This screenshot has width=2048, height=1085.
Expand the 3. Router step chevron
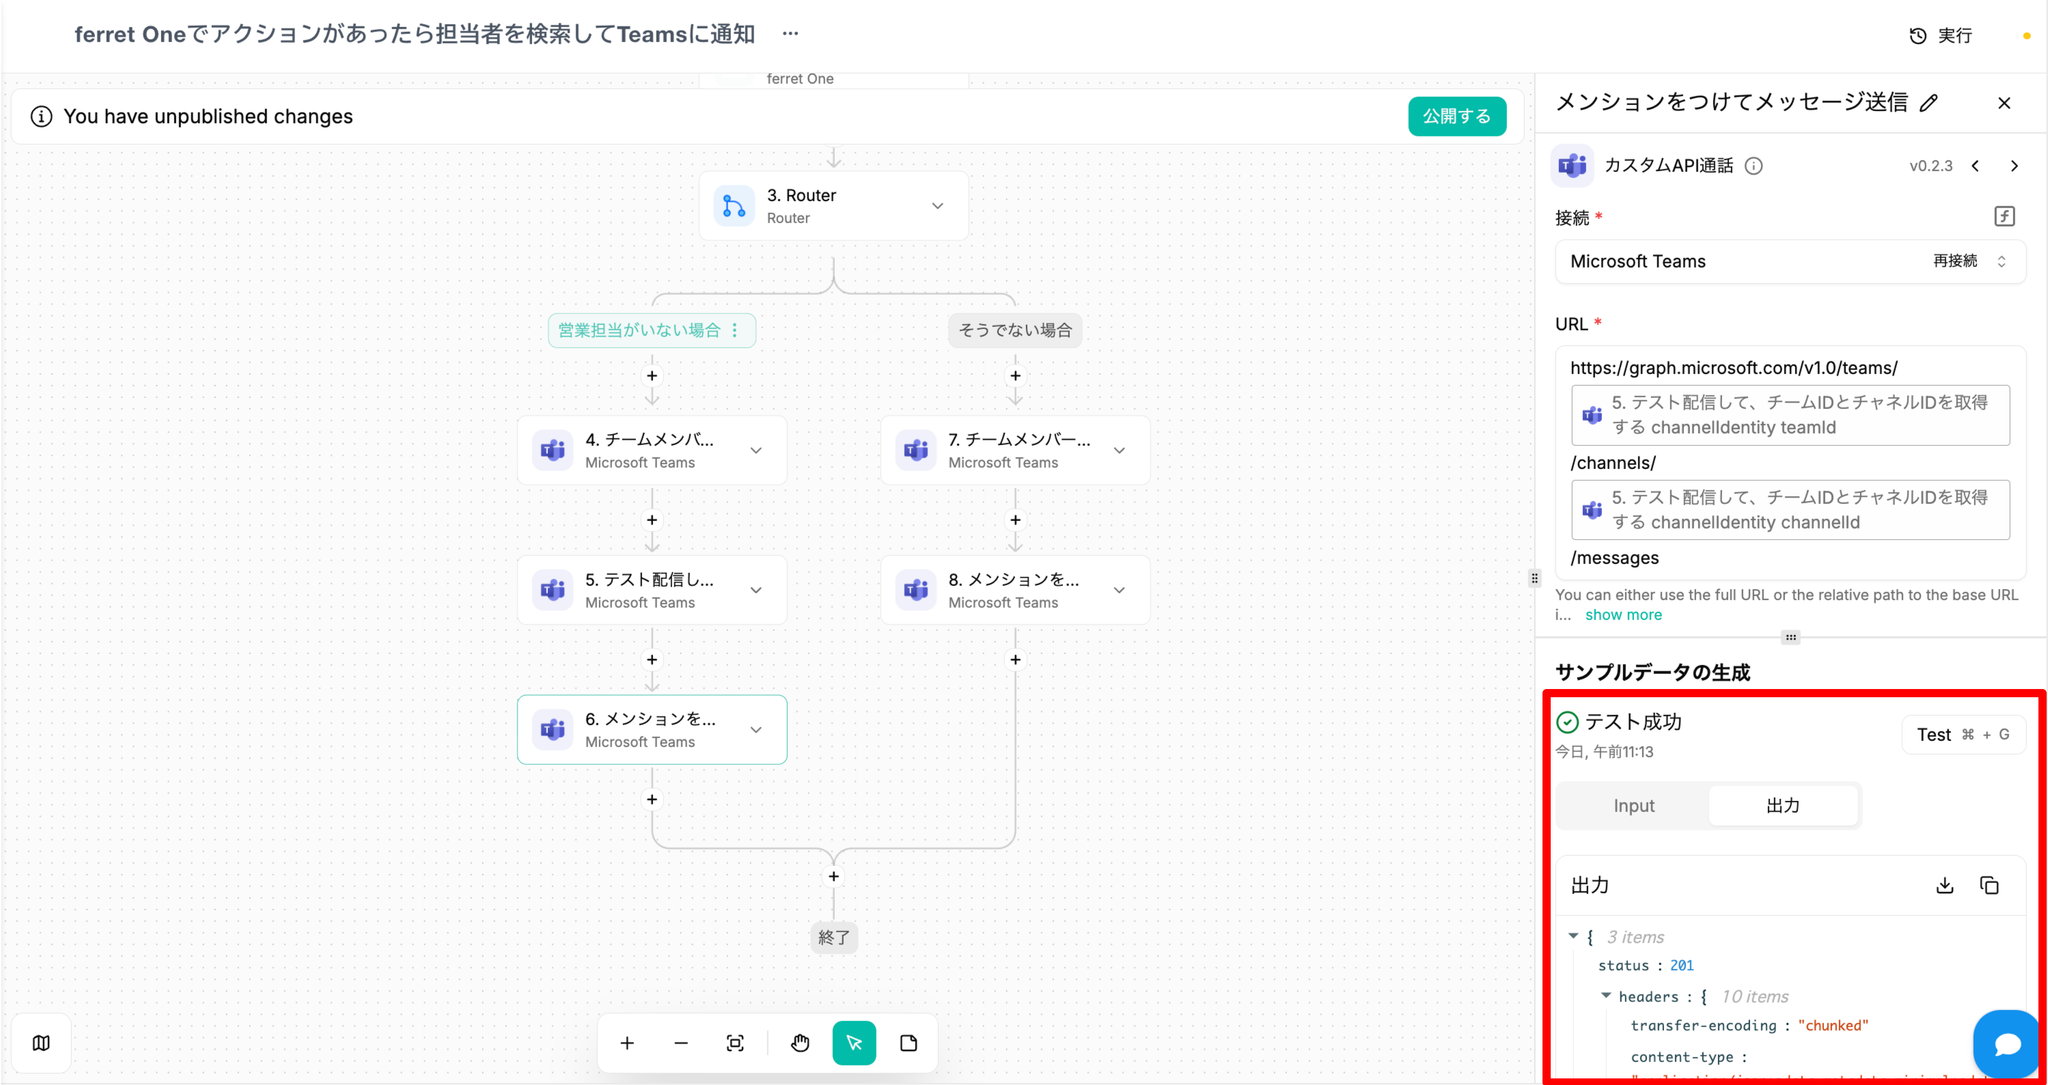(x=938, y=206)
